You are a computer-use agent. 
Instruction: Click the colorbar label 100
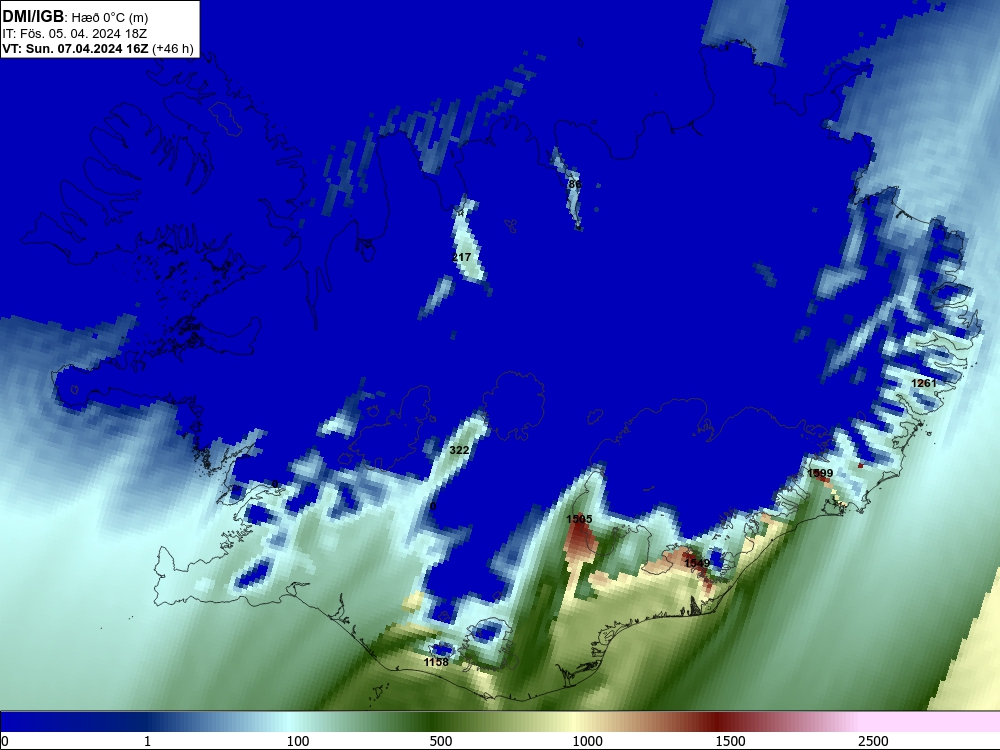tap(298, 741)
